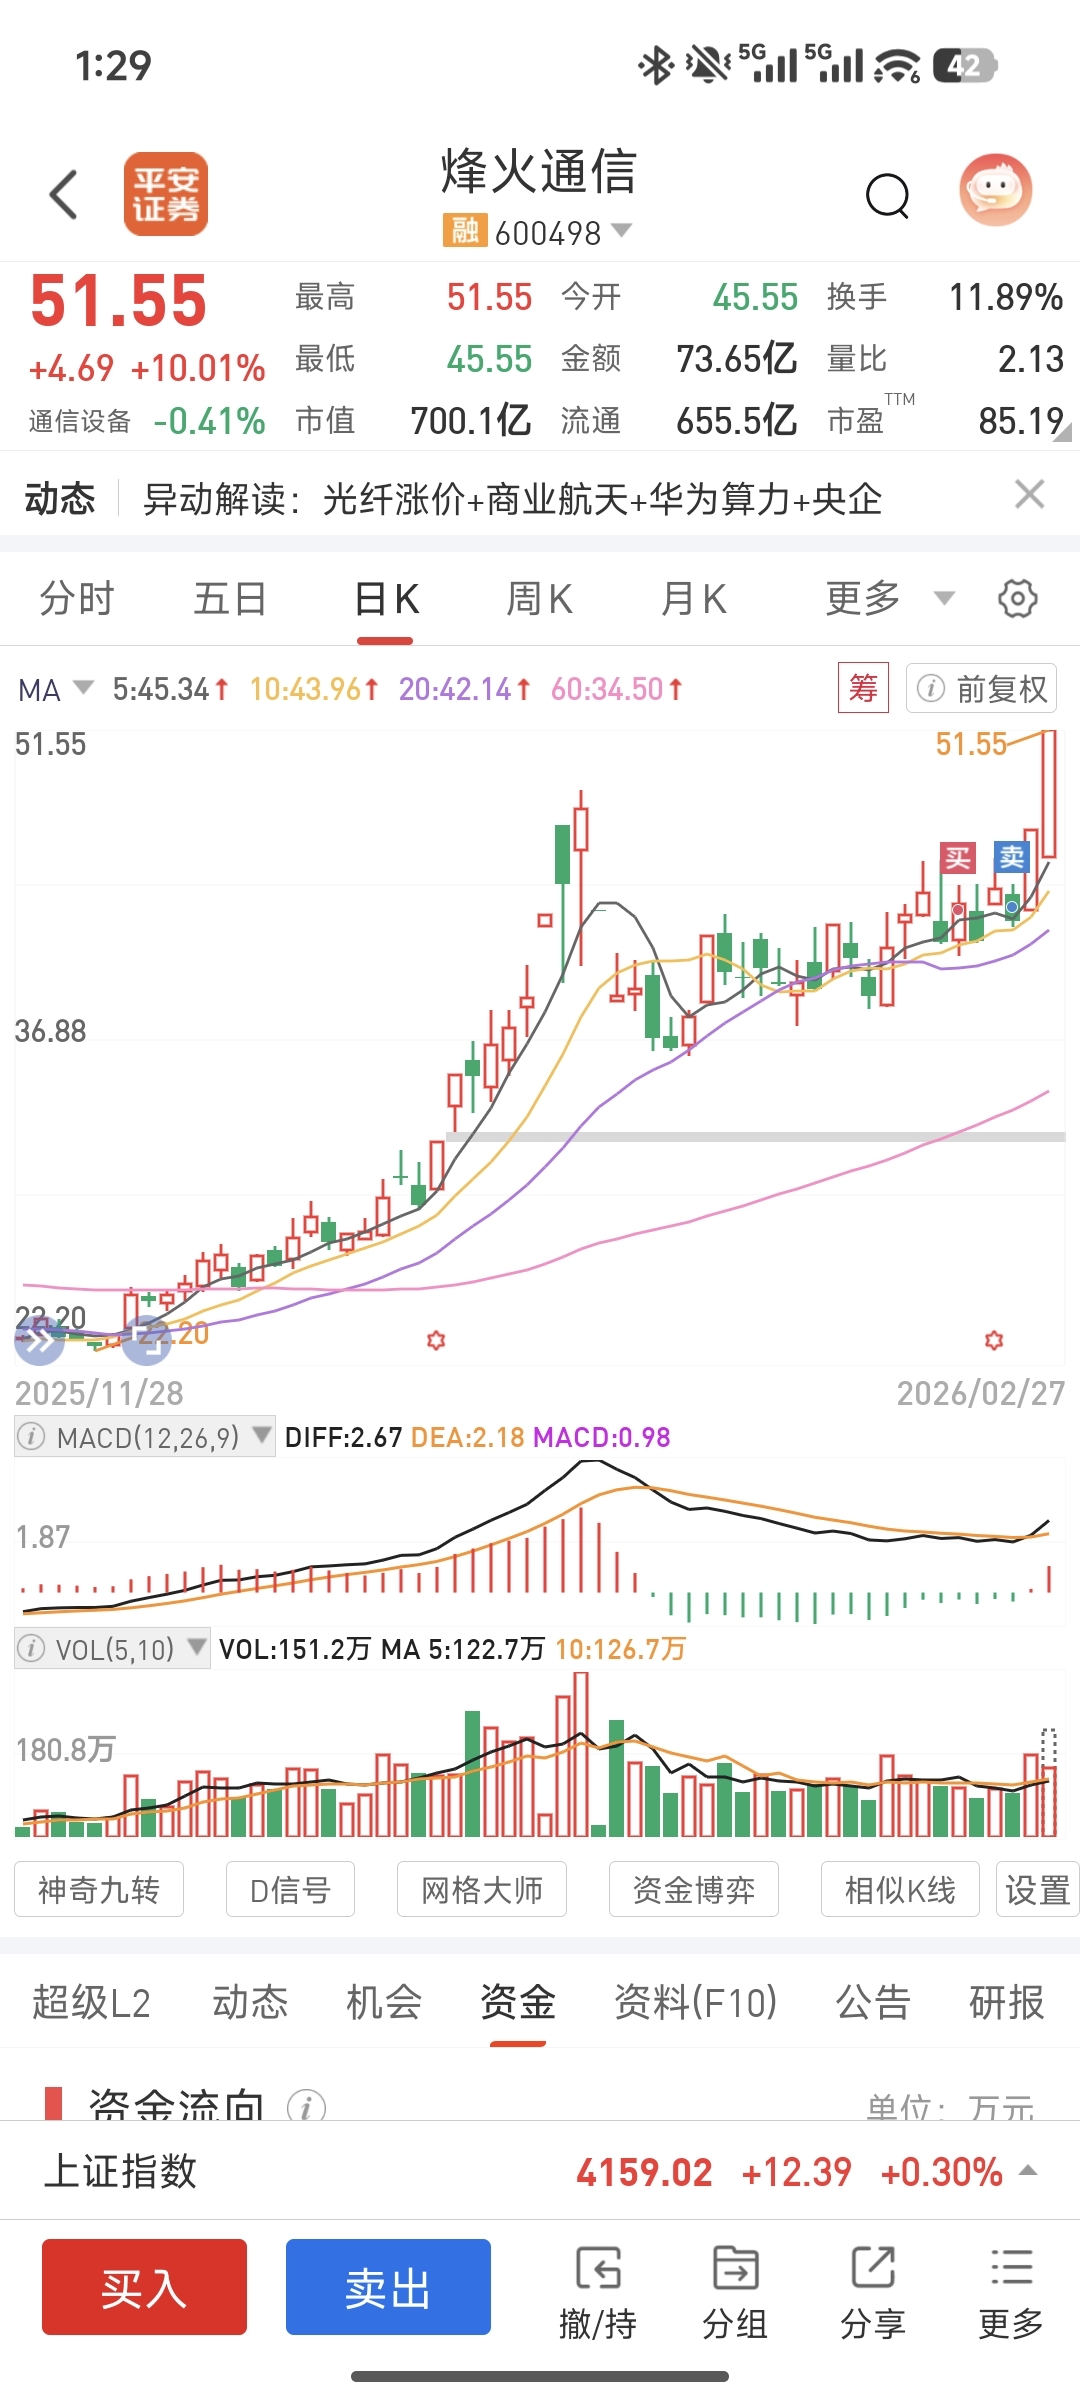Open the 平安证券 logo icon
1080x2400 pixels.
tap(166, 194)
